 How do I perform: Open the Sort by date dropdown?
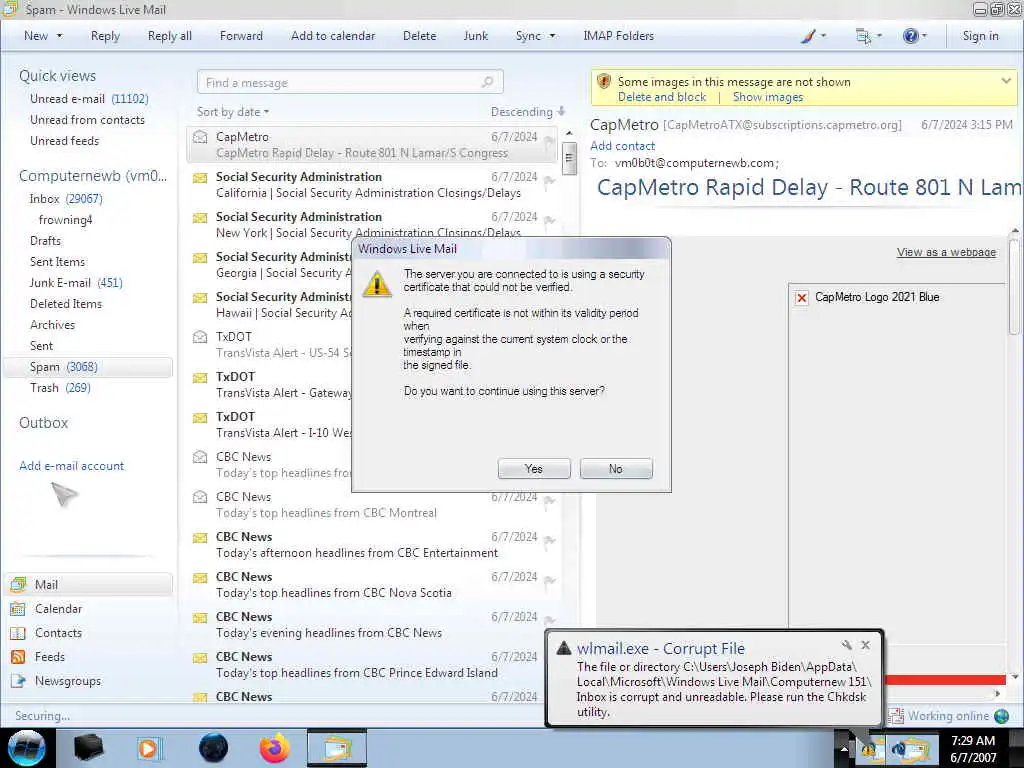click(232, 112)
